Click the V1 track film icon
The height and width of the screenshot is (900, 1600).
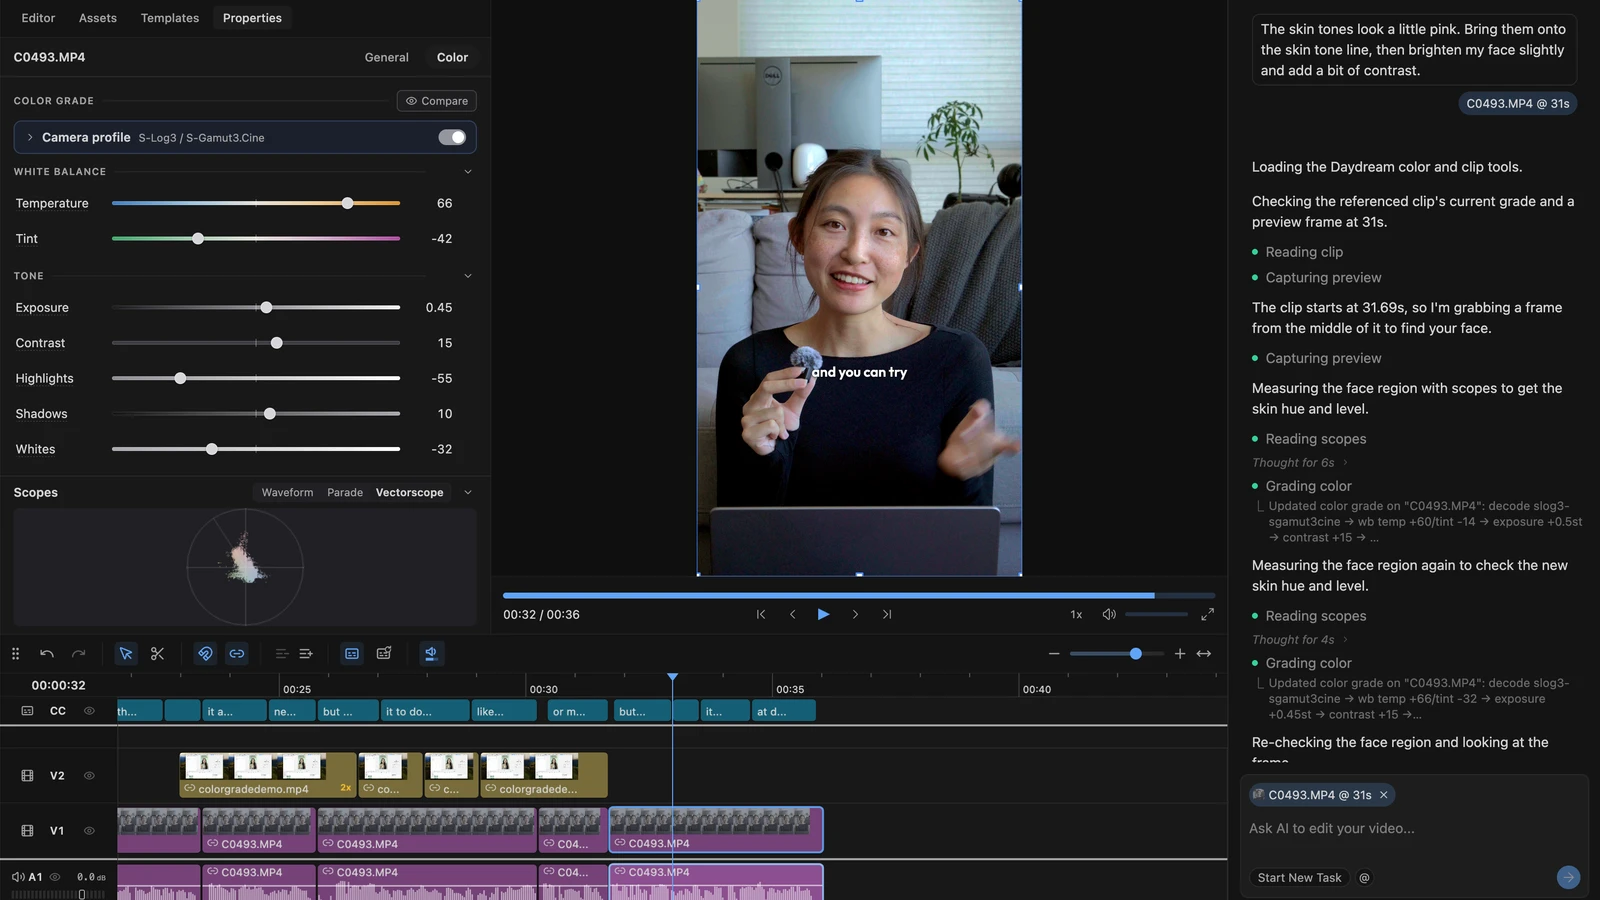pos(27,830)
